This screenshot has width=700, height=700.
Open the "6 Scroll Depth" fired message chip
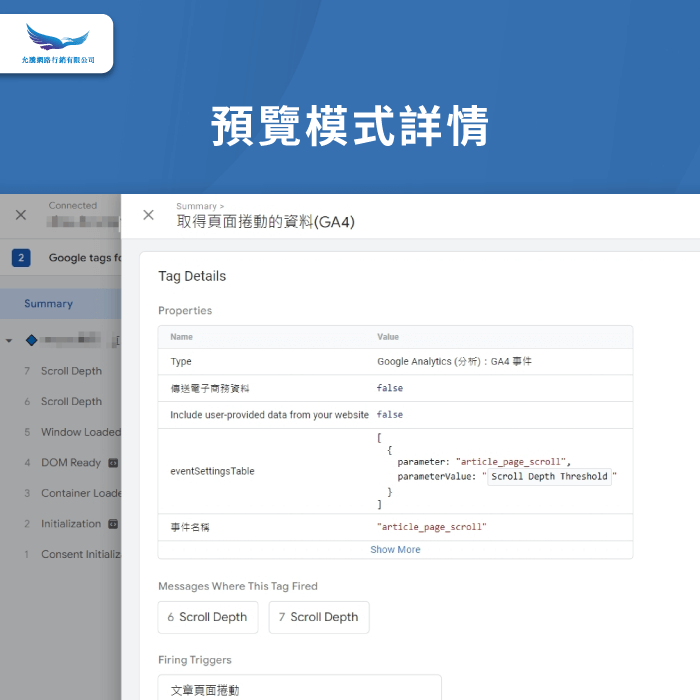click(x=208, y=617)
